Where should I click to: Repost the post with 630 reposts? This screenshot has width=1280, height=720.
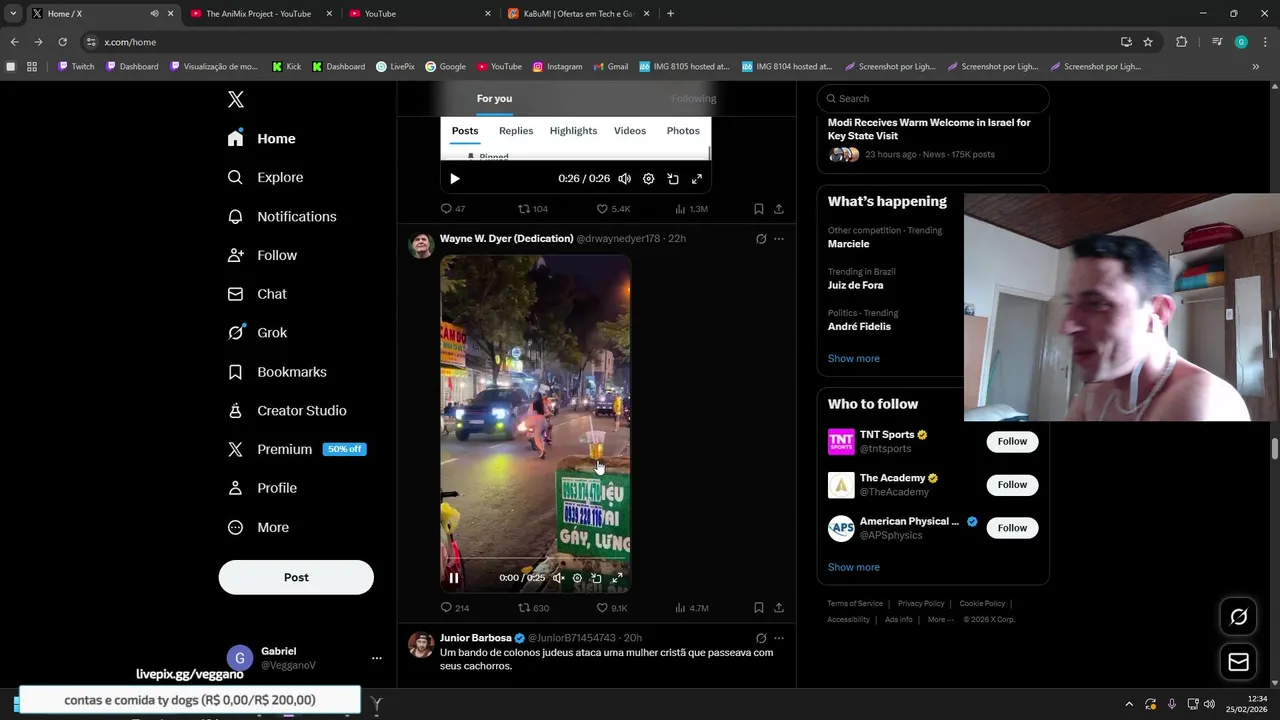pos(533,608)
